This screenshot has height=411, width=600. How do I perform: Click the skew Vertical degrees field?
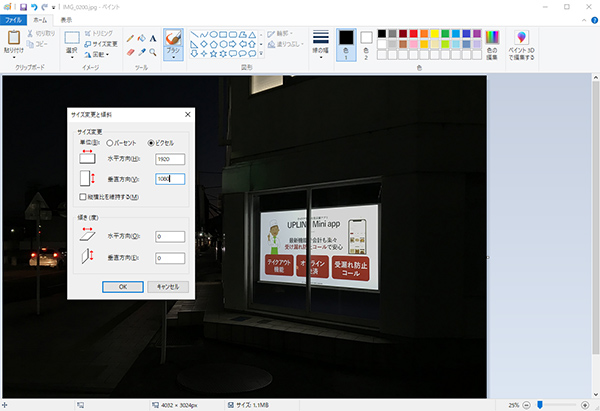(x=170, y=258)
